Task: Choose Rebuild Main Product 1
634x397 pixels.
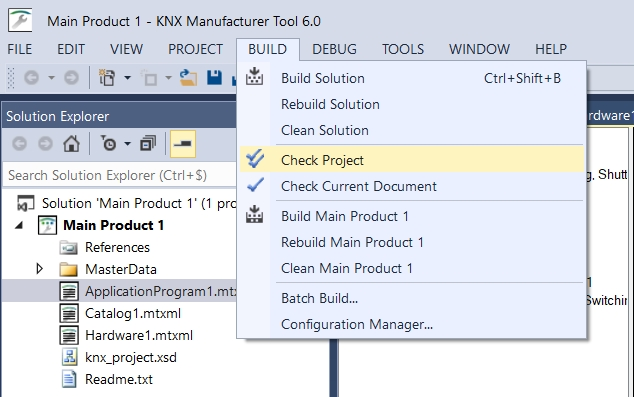Action: point(412,242)
